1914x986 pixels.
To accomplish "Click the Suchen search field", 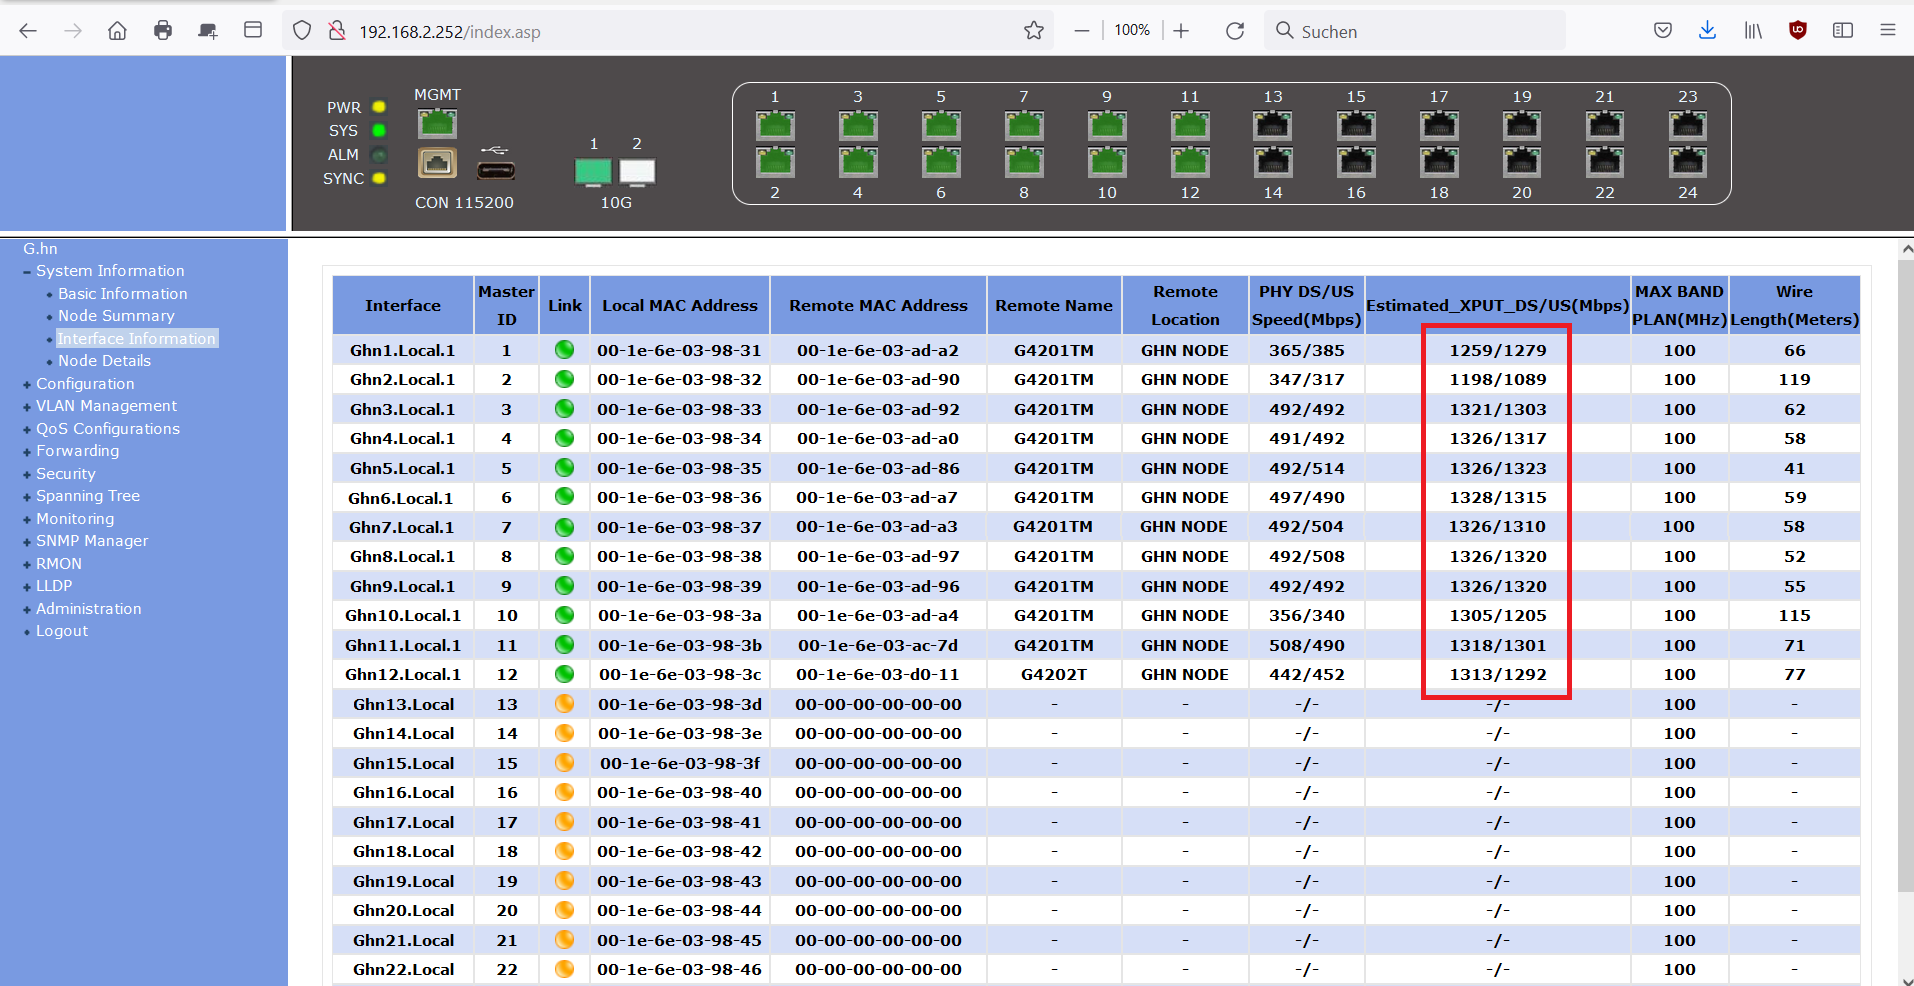I will pos(1414,31).
